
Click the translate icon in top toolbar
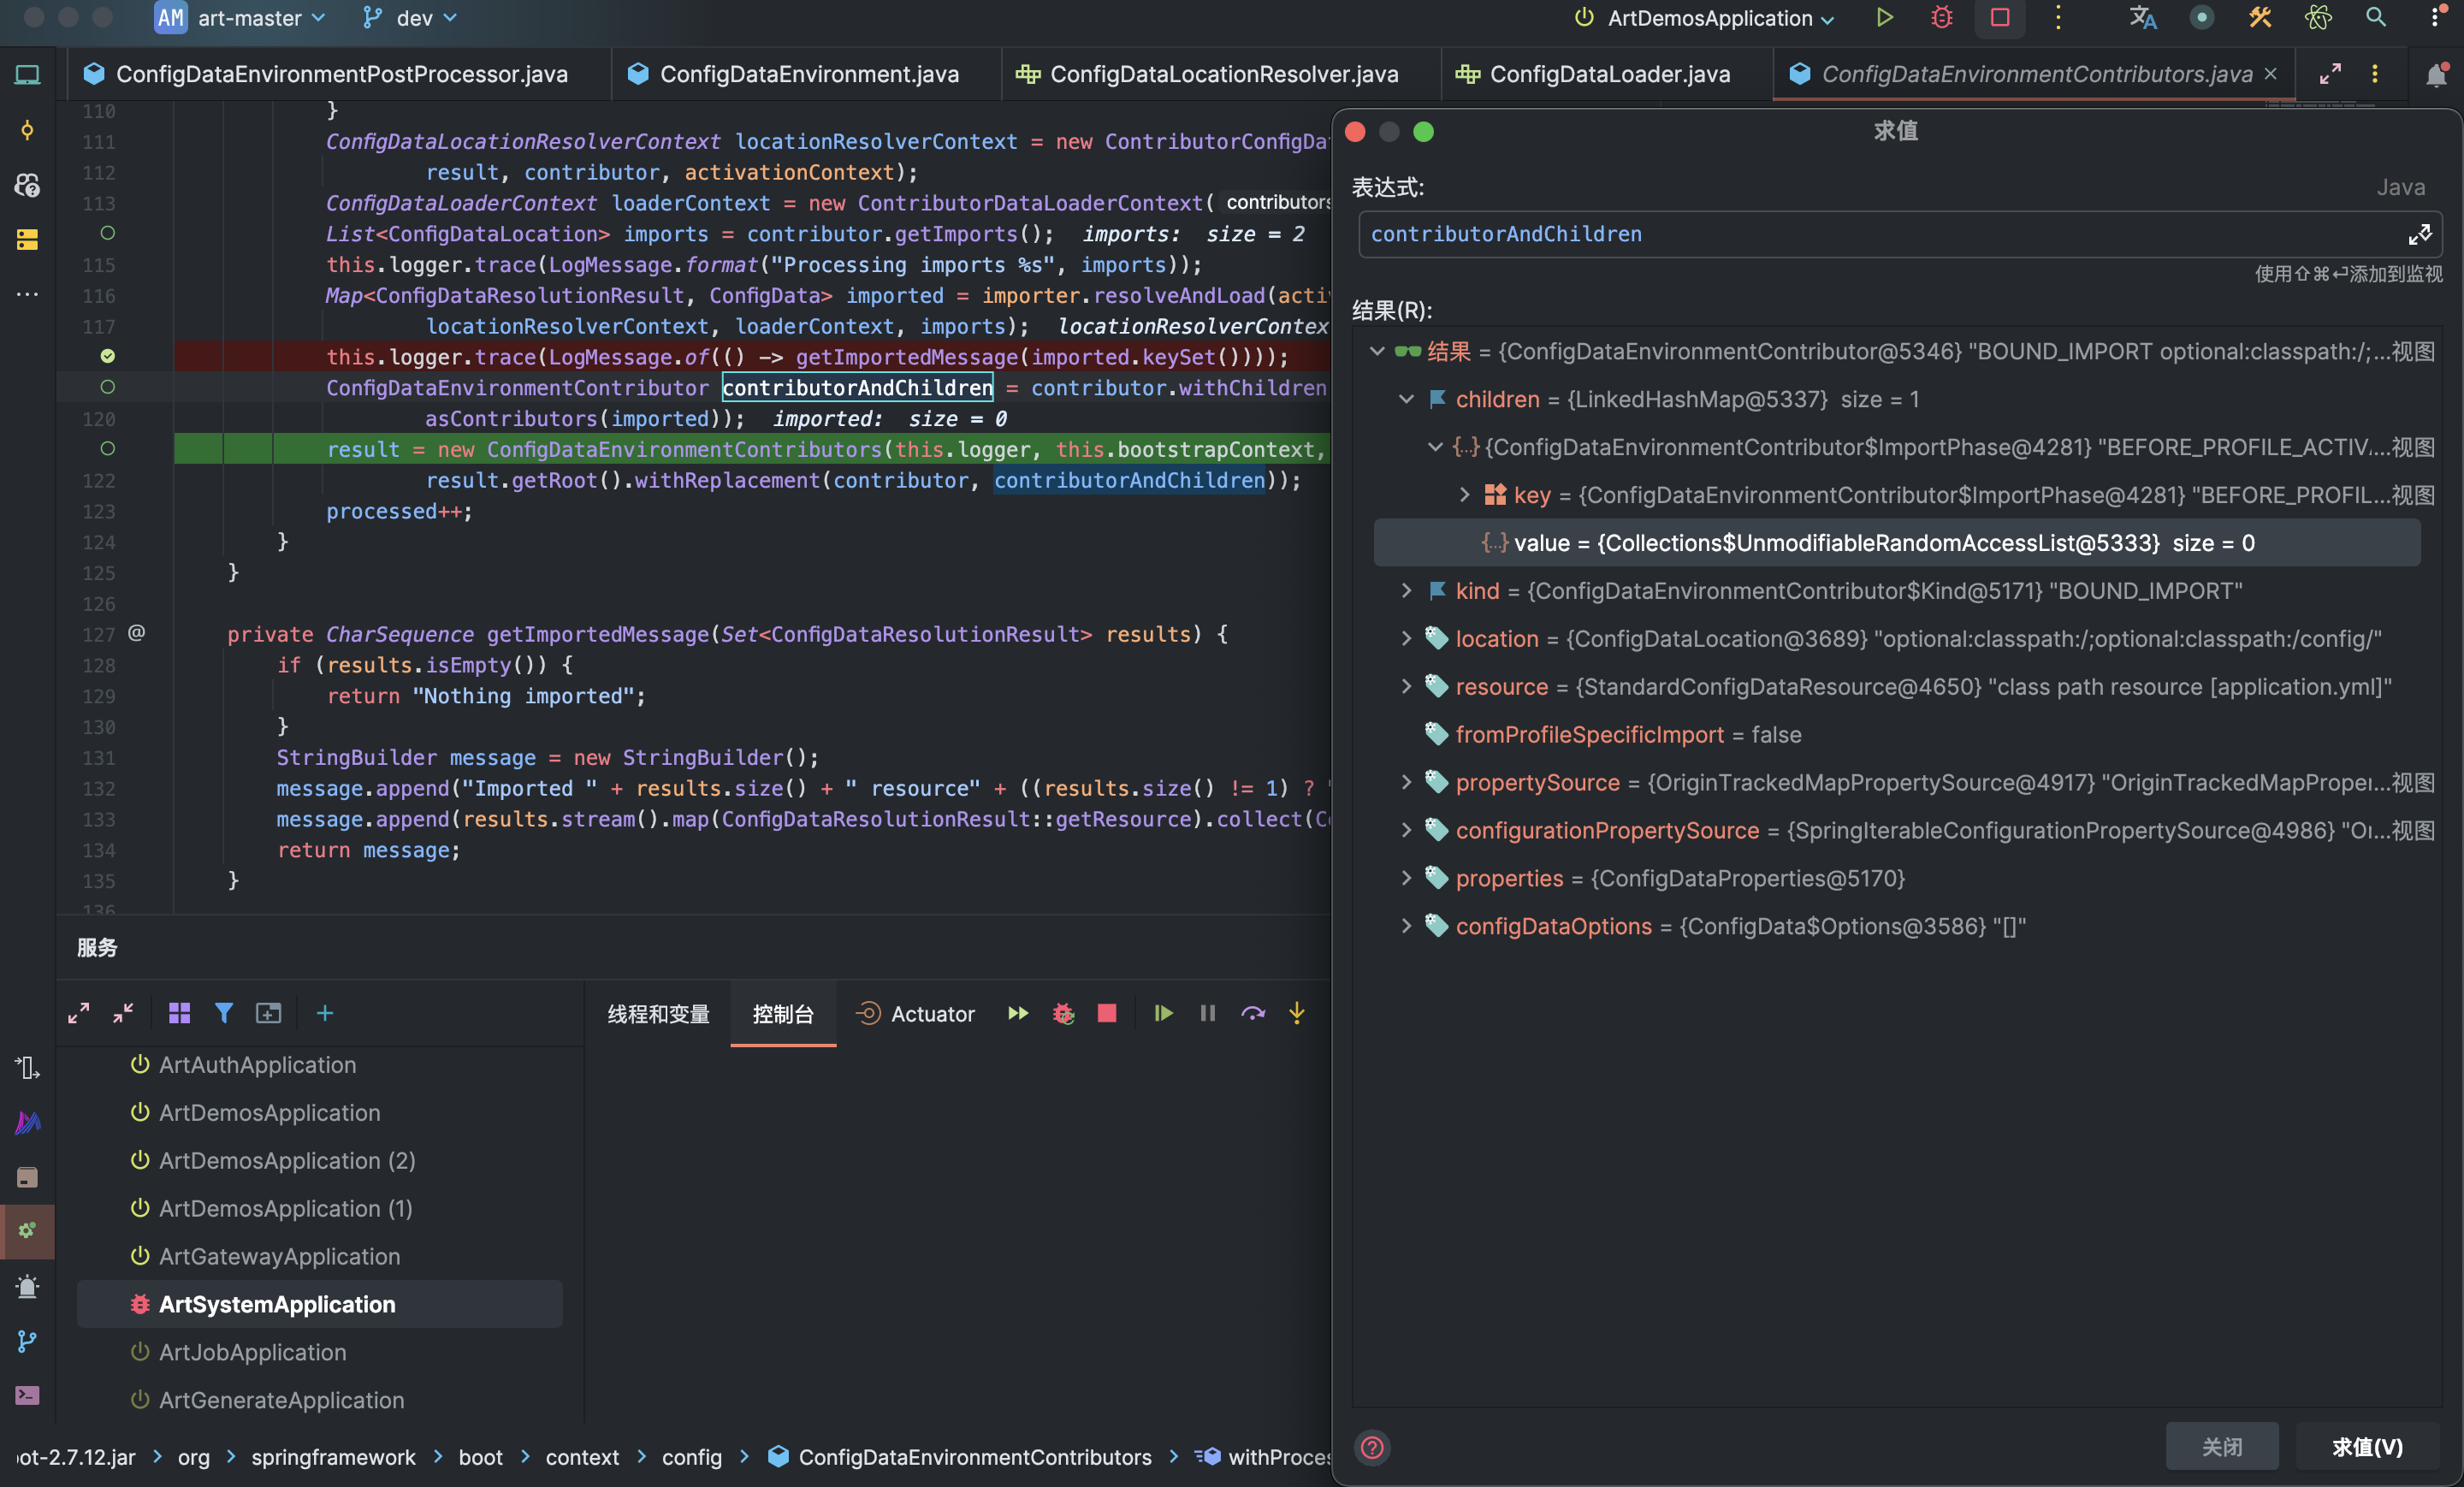click(2142, 18)
